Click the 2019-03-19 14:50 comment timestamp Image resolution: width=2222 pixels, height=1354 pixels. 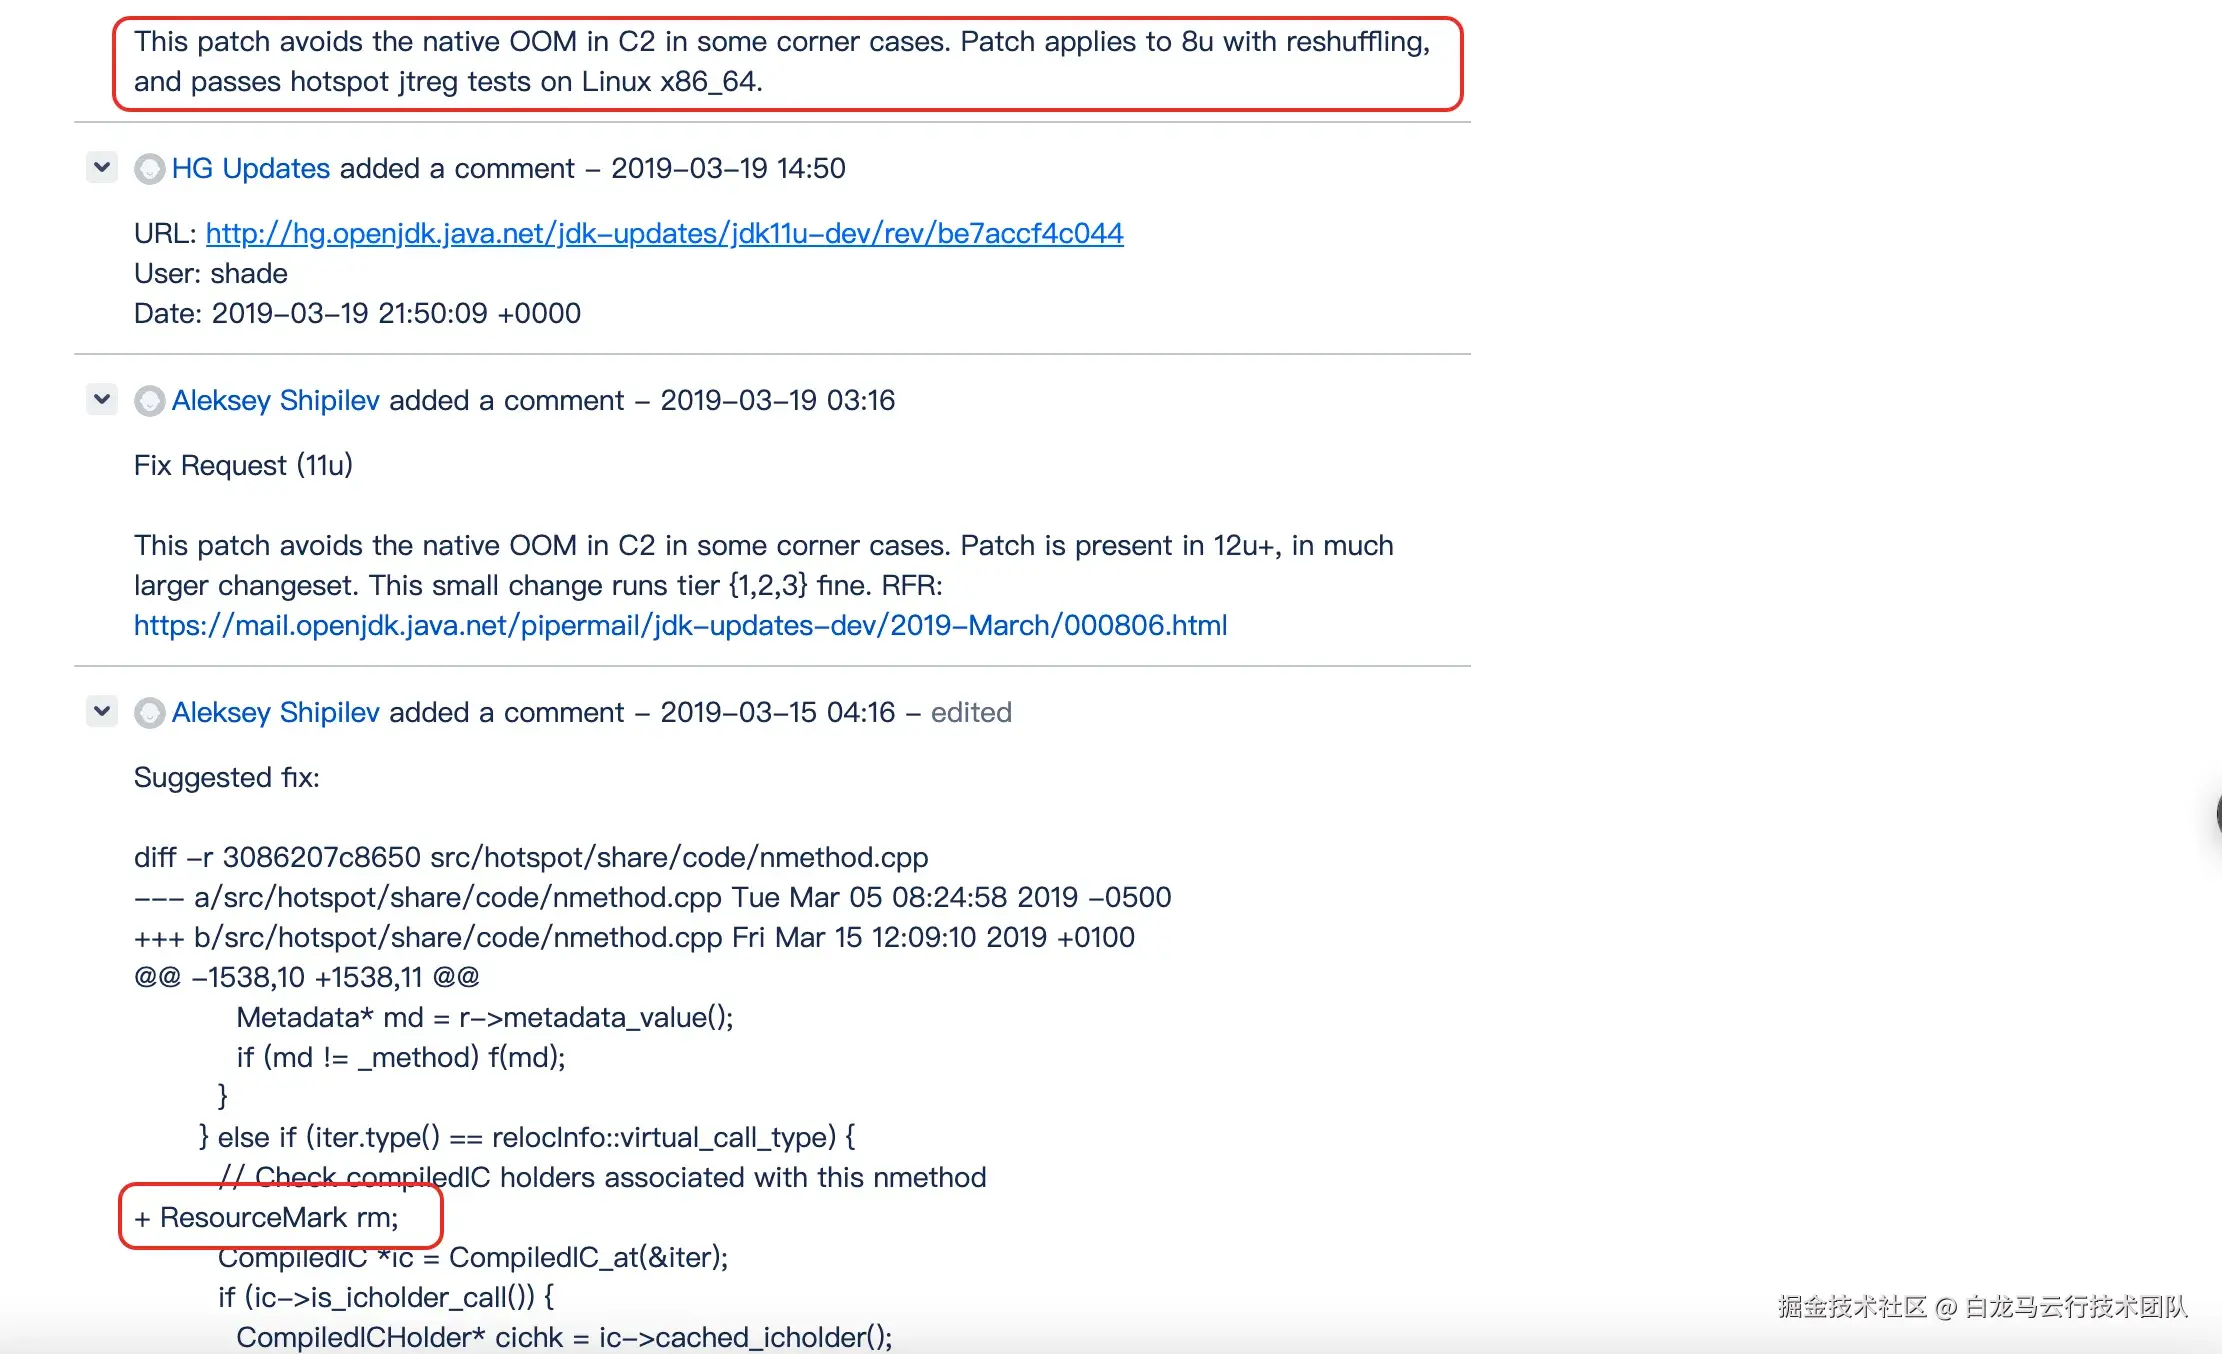click(728, 168)
